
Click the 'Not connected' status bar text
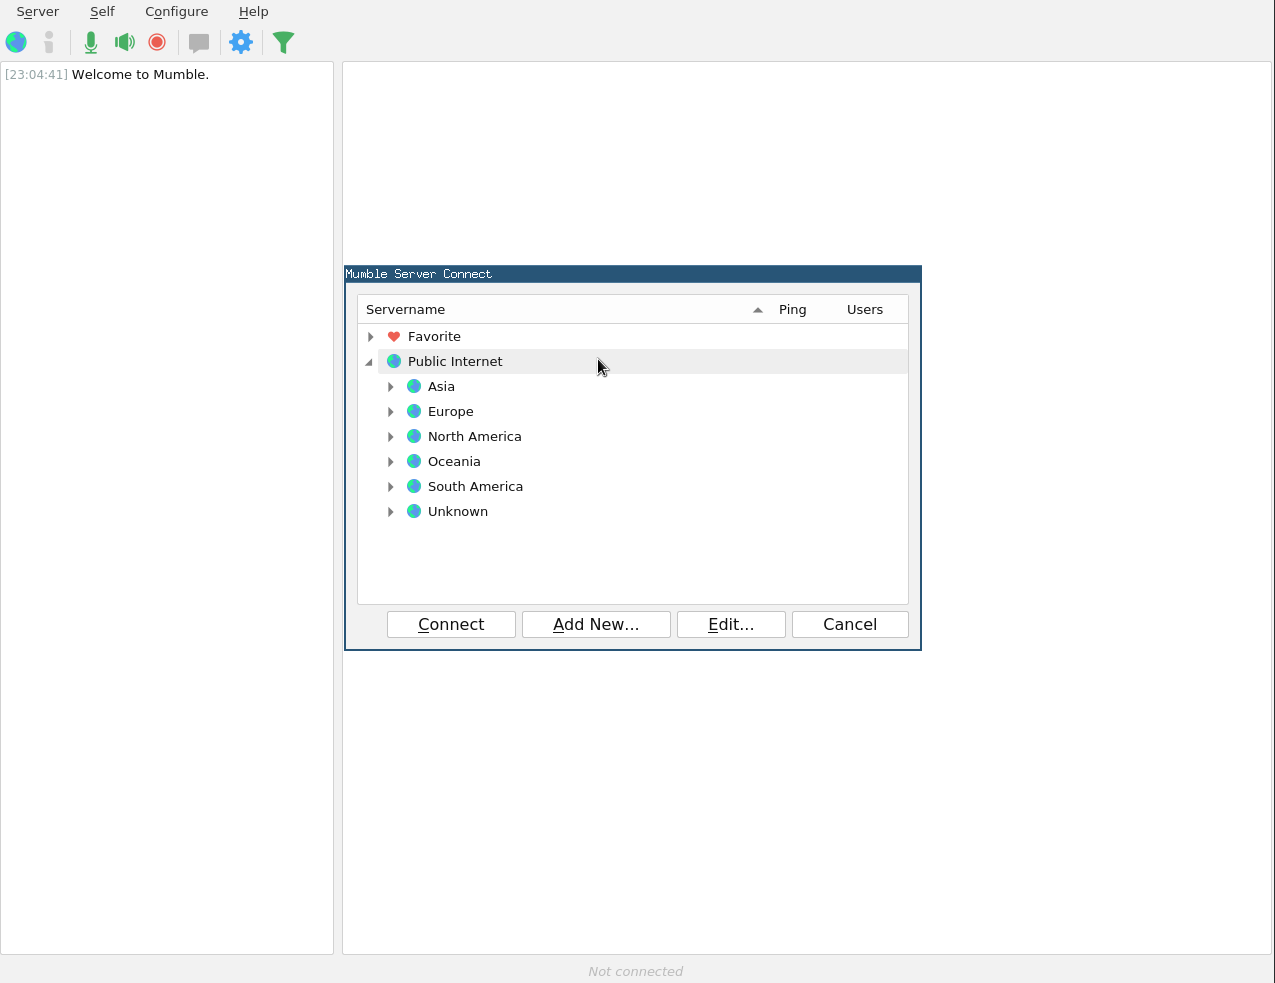(x=636, y=971)
